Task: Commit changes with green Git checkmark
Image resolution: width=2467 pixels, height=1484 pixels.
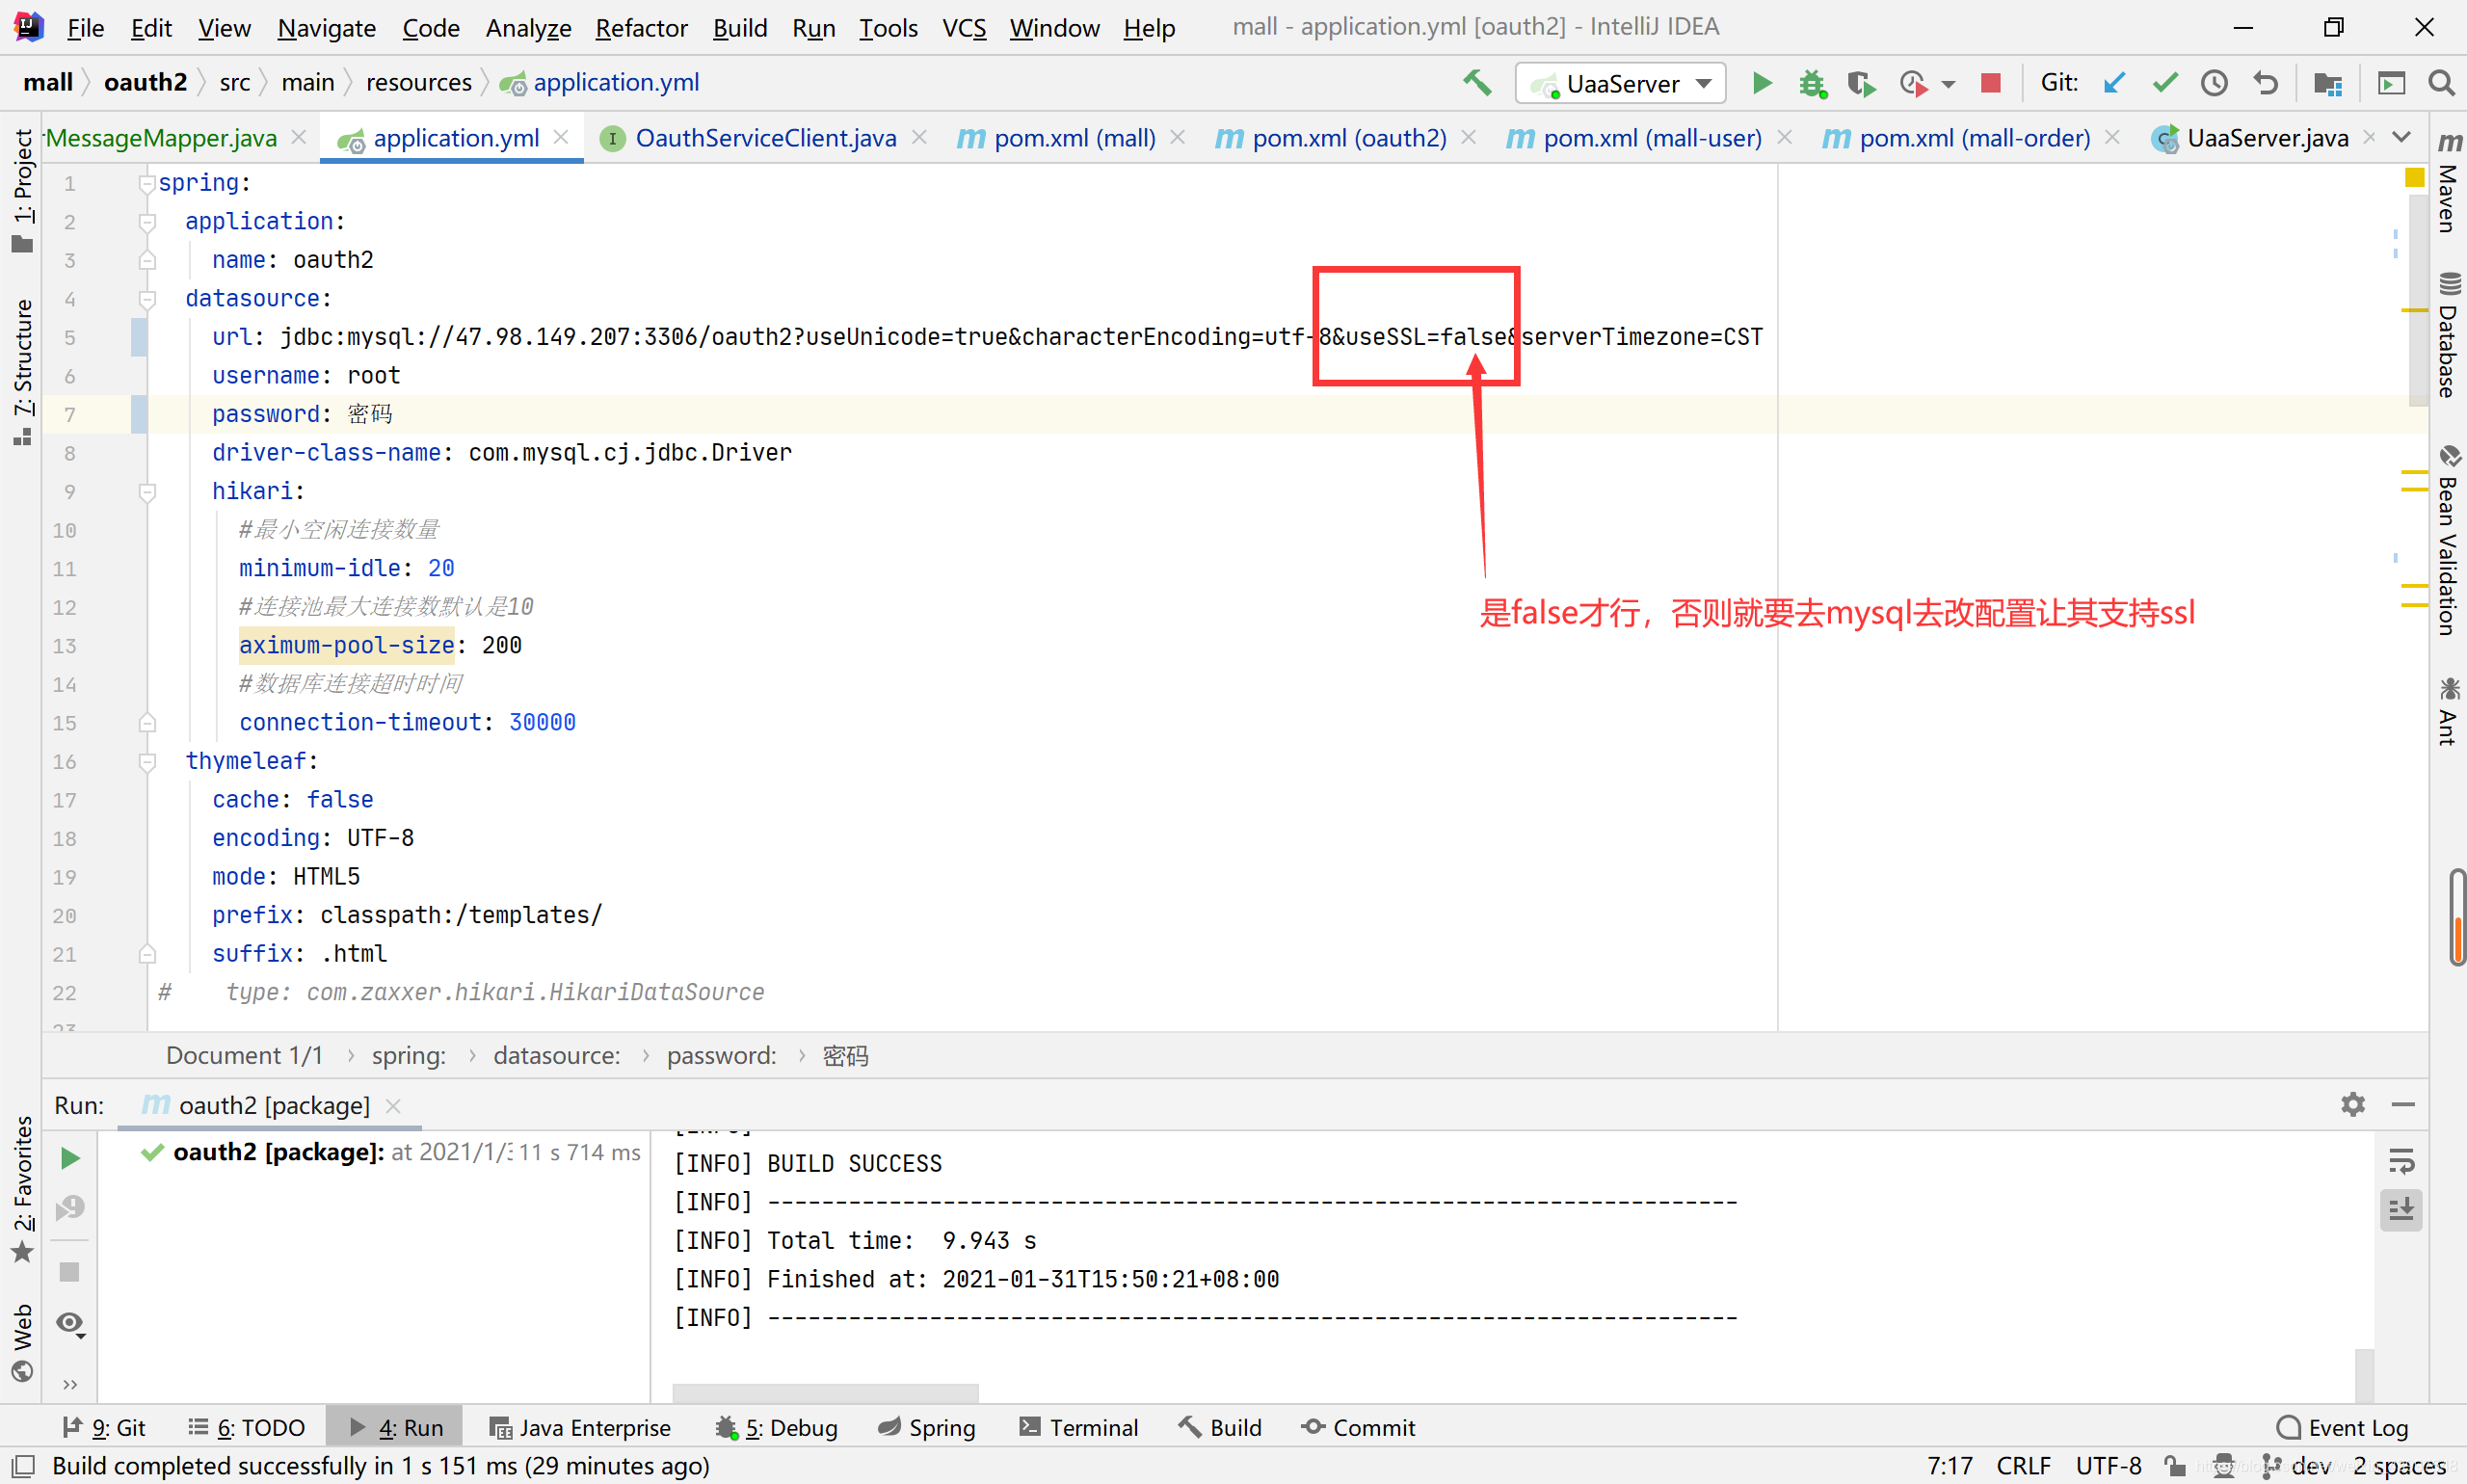Action: (2164, 83)
